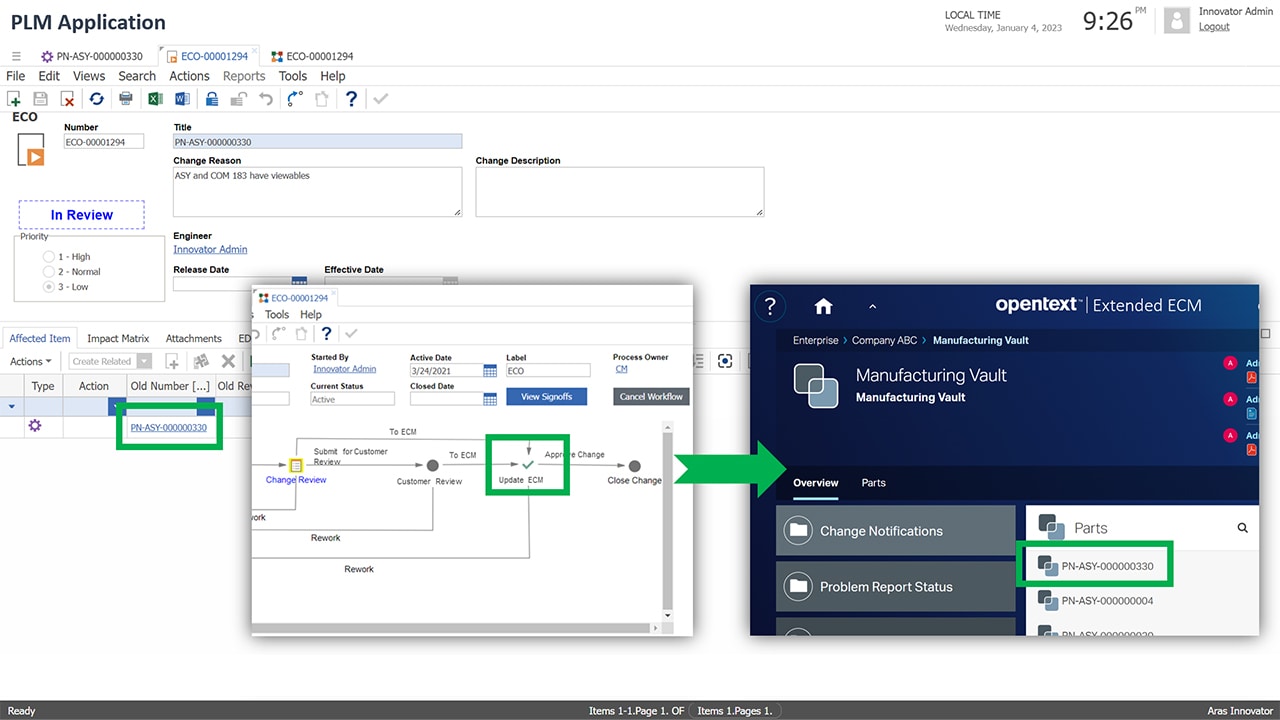Open the Active Date calendar icon
Viewport: 1280px width, 720px height.
coord(490,371)
